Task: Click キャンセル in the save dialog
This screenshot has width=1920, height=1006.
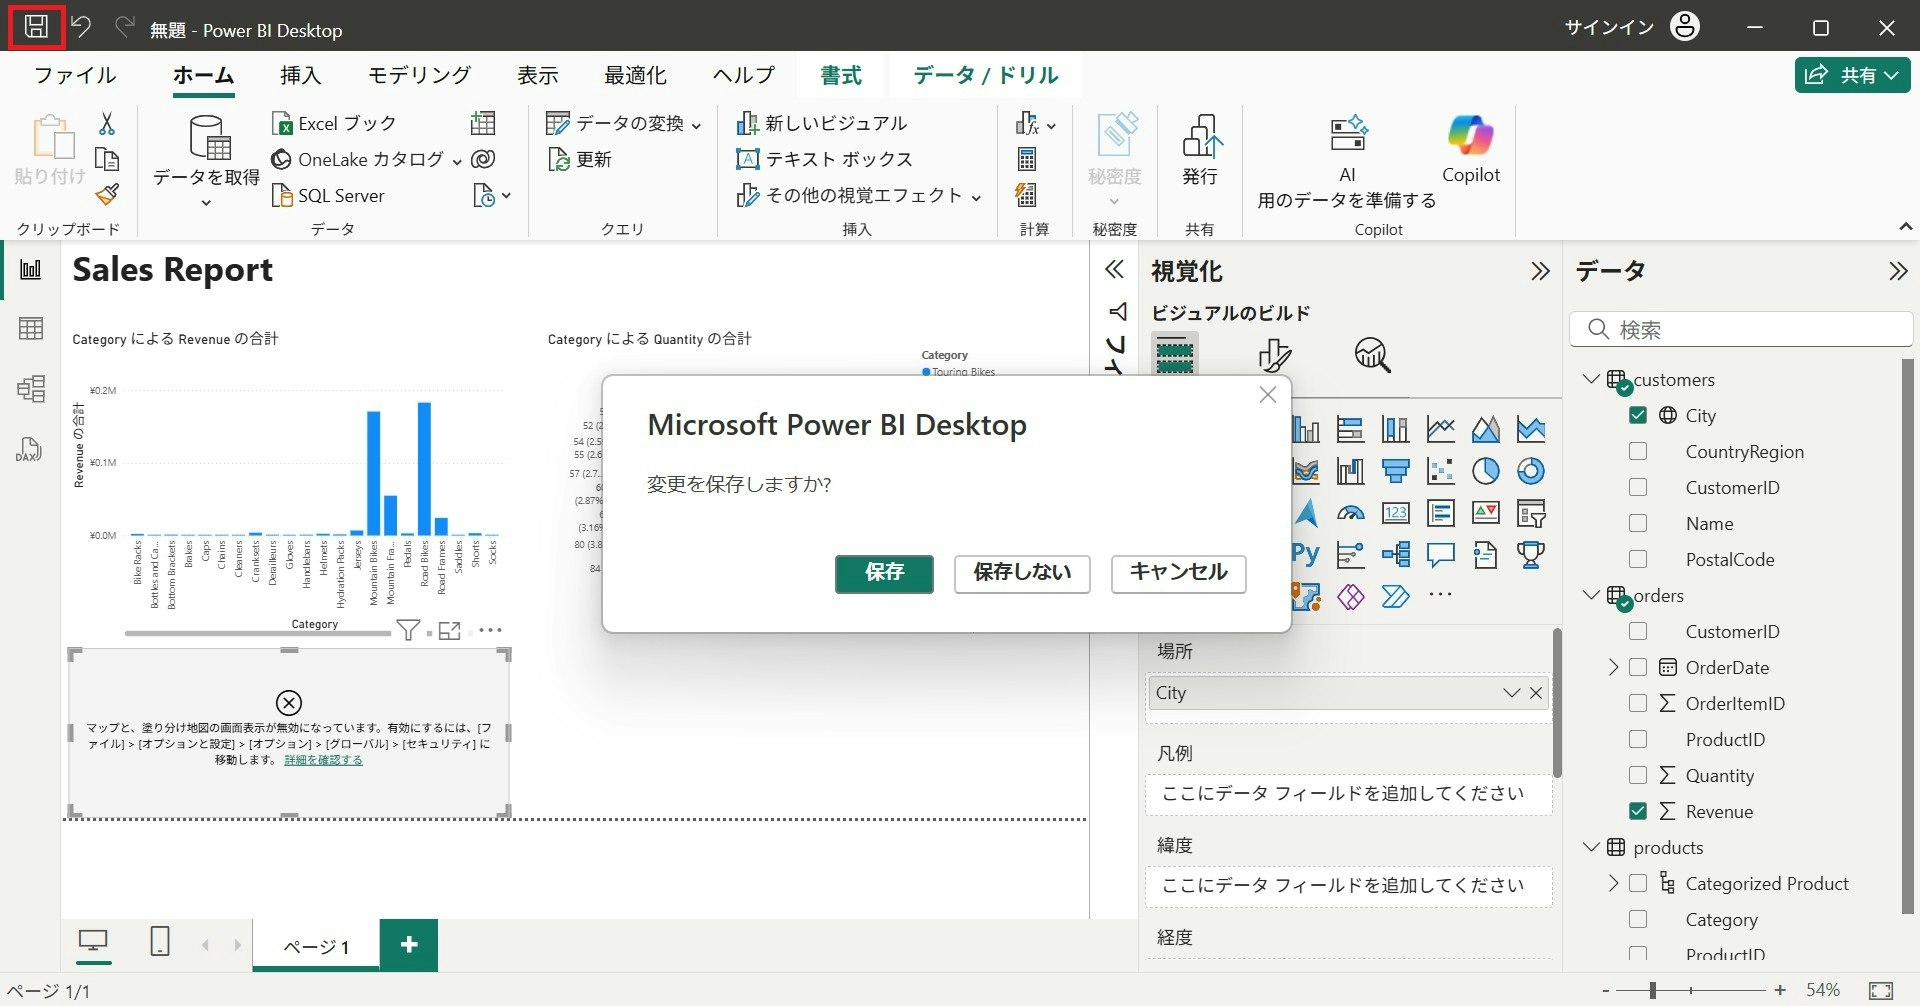Action: point(1178,574)
